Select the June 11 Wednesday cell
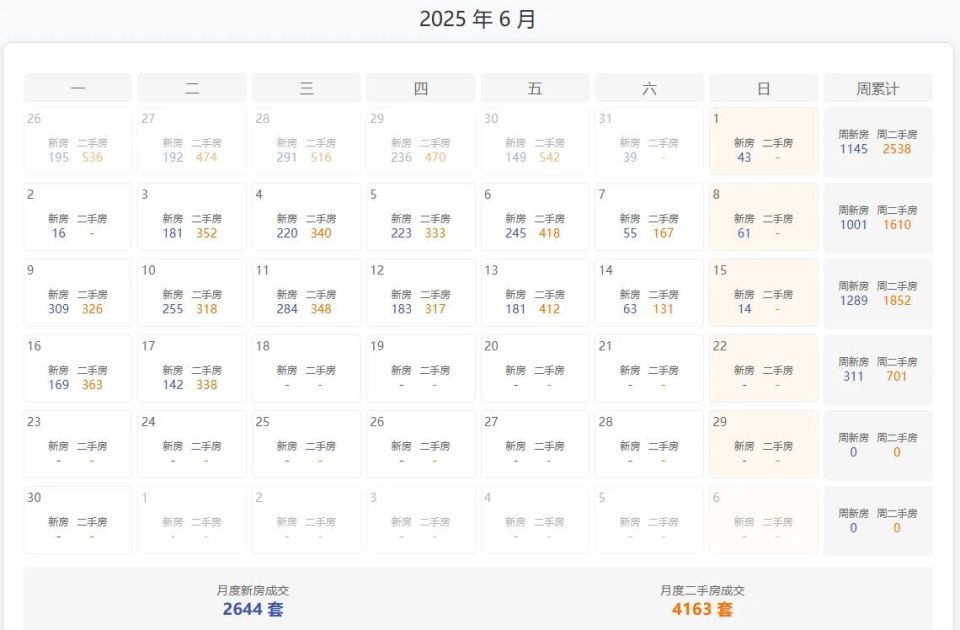The height and width of the screenshot is (630, 960). 306,293
